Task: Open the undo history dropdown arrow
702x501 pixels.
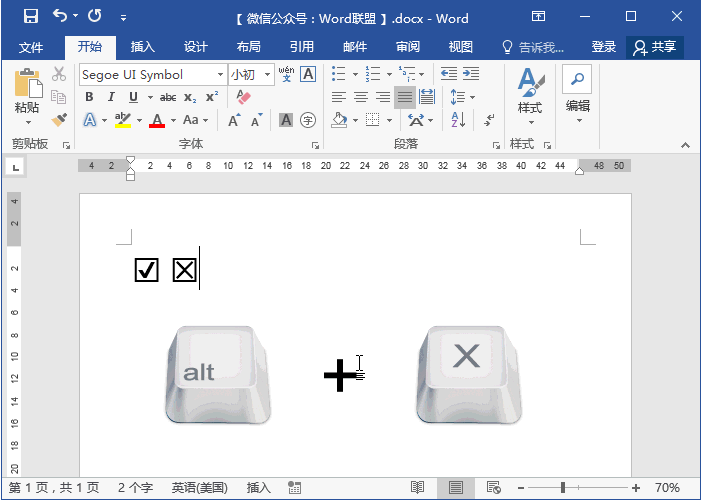Action: click(x=75, y=17)
